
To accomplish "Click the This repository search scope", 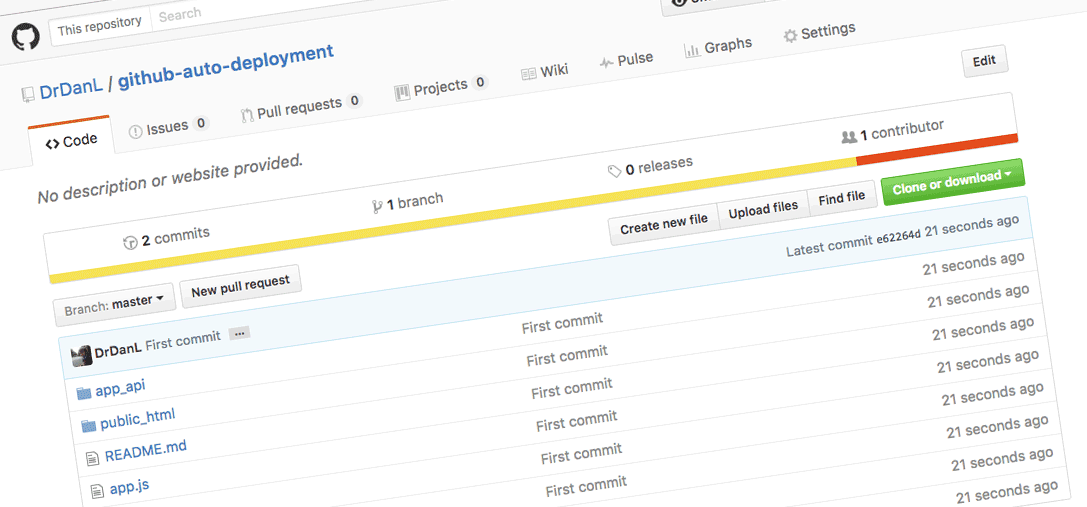I will (99, 27).
